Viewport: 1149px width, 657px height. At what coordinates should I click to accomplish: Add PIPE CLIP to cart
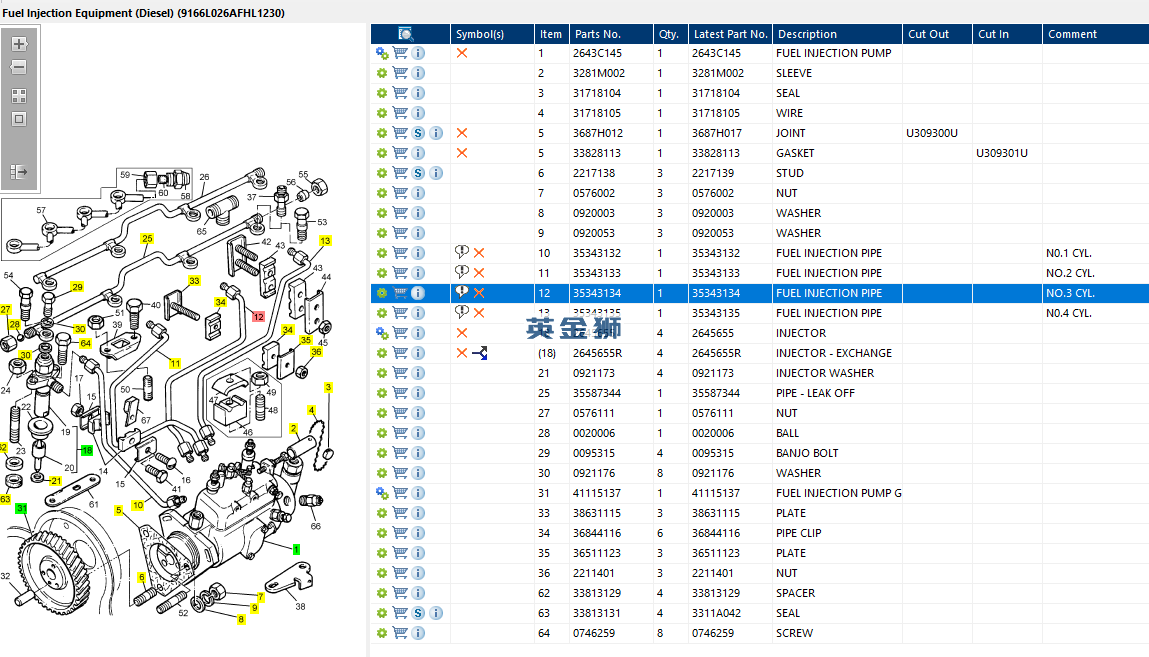[400, 532]
